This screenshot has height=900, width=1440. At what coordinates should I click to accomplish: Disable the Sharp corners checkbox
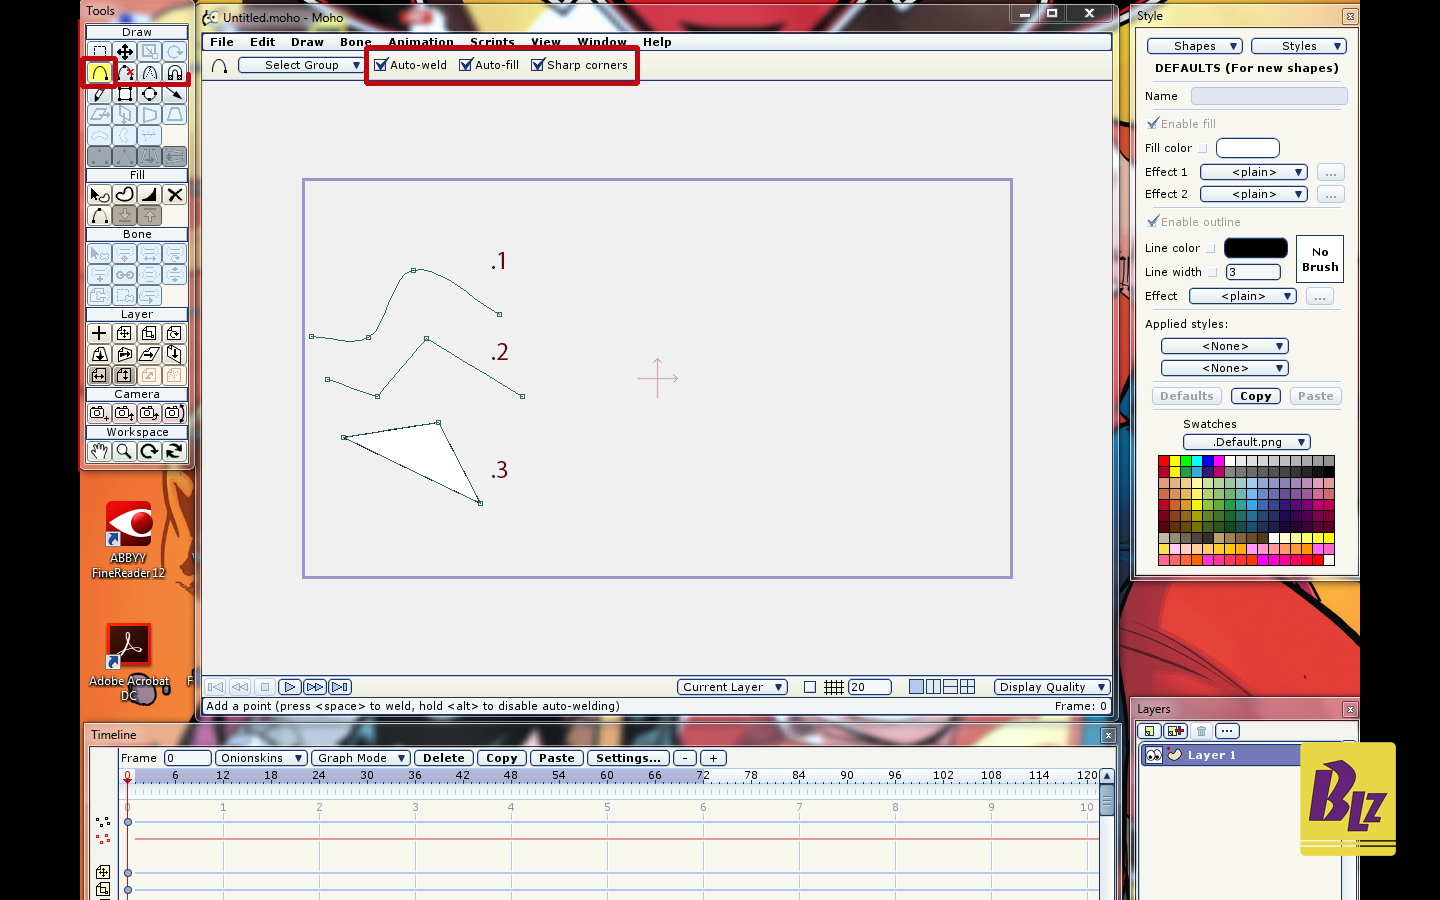coord(537,65)
